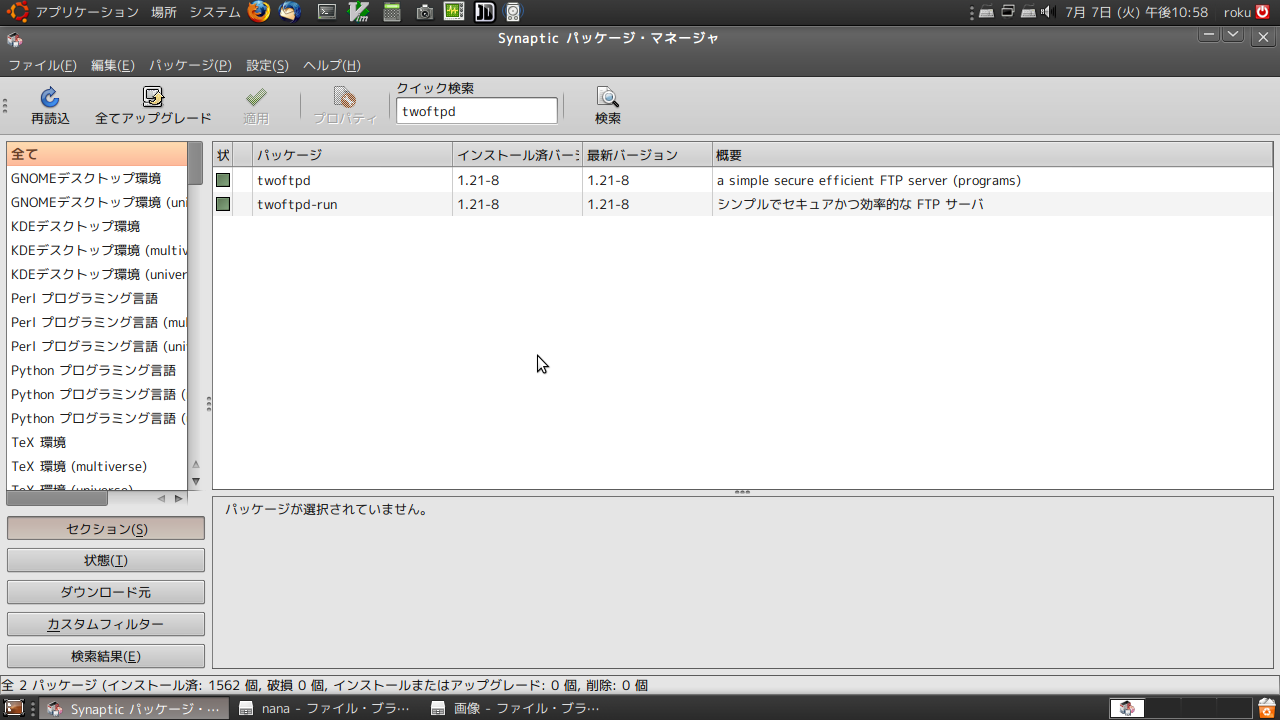1280x720 pixels.
Task: Click the second network tray icon beside volume
Action: tap(1028, 12)
